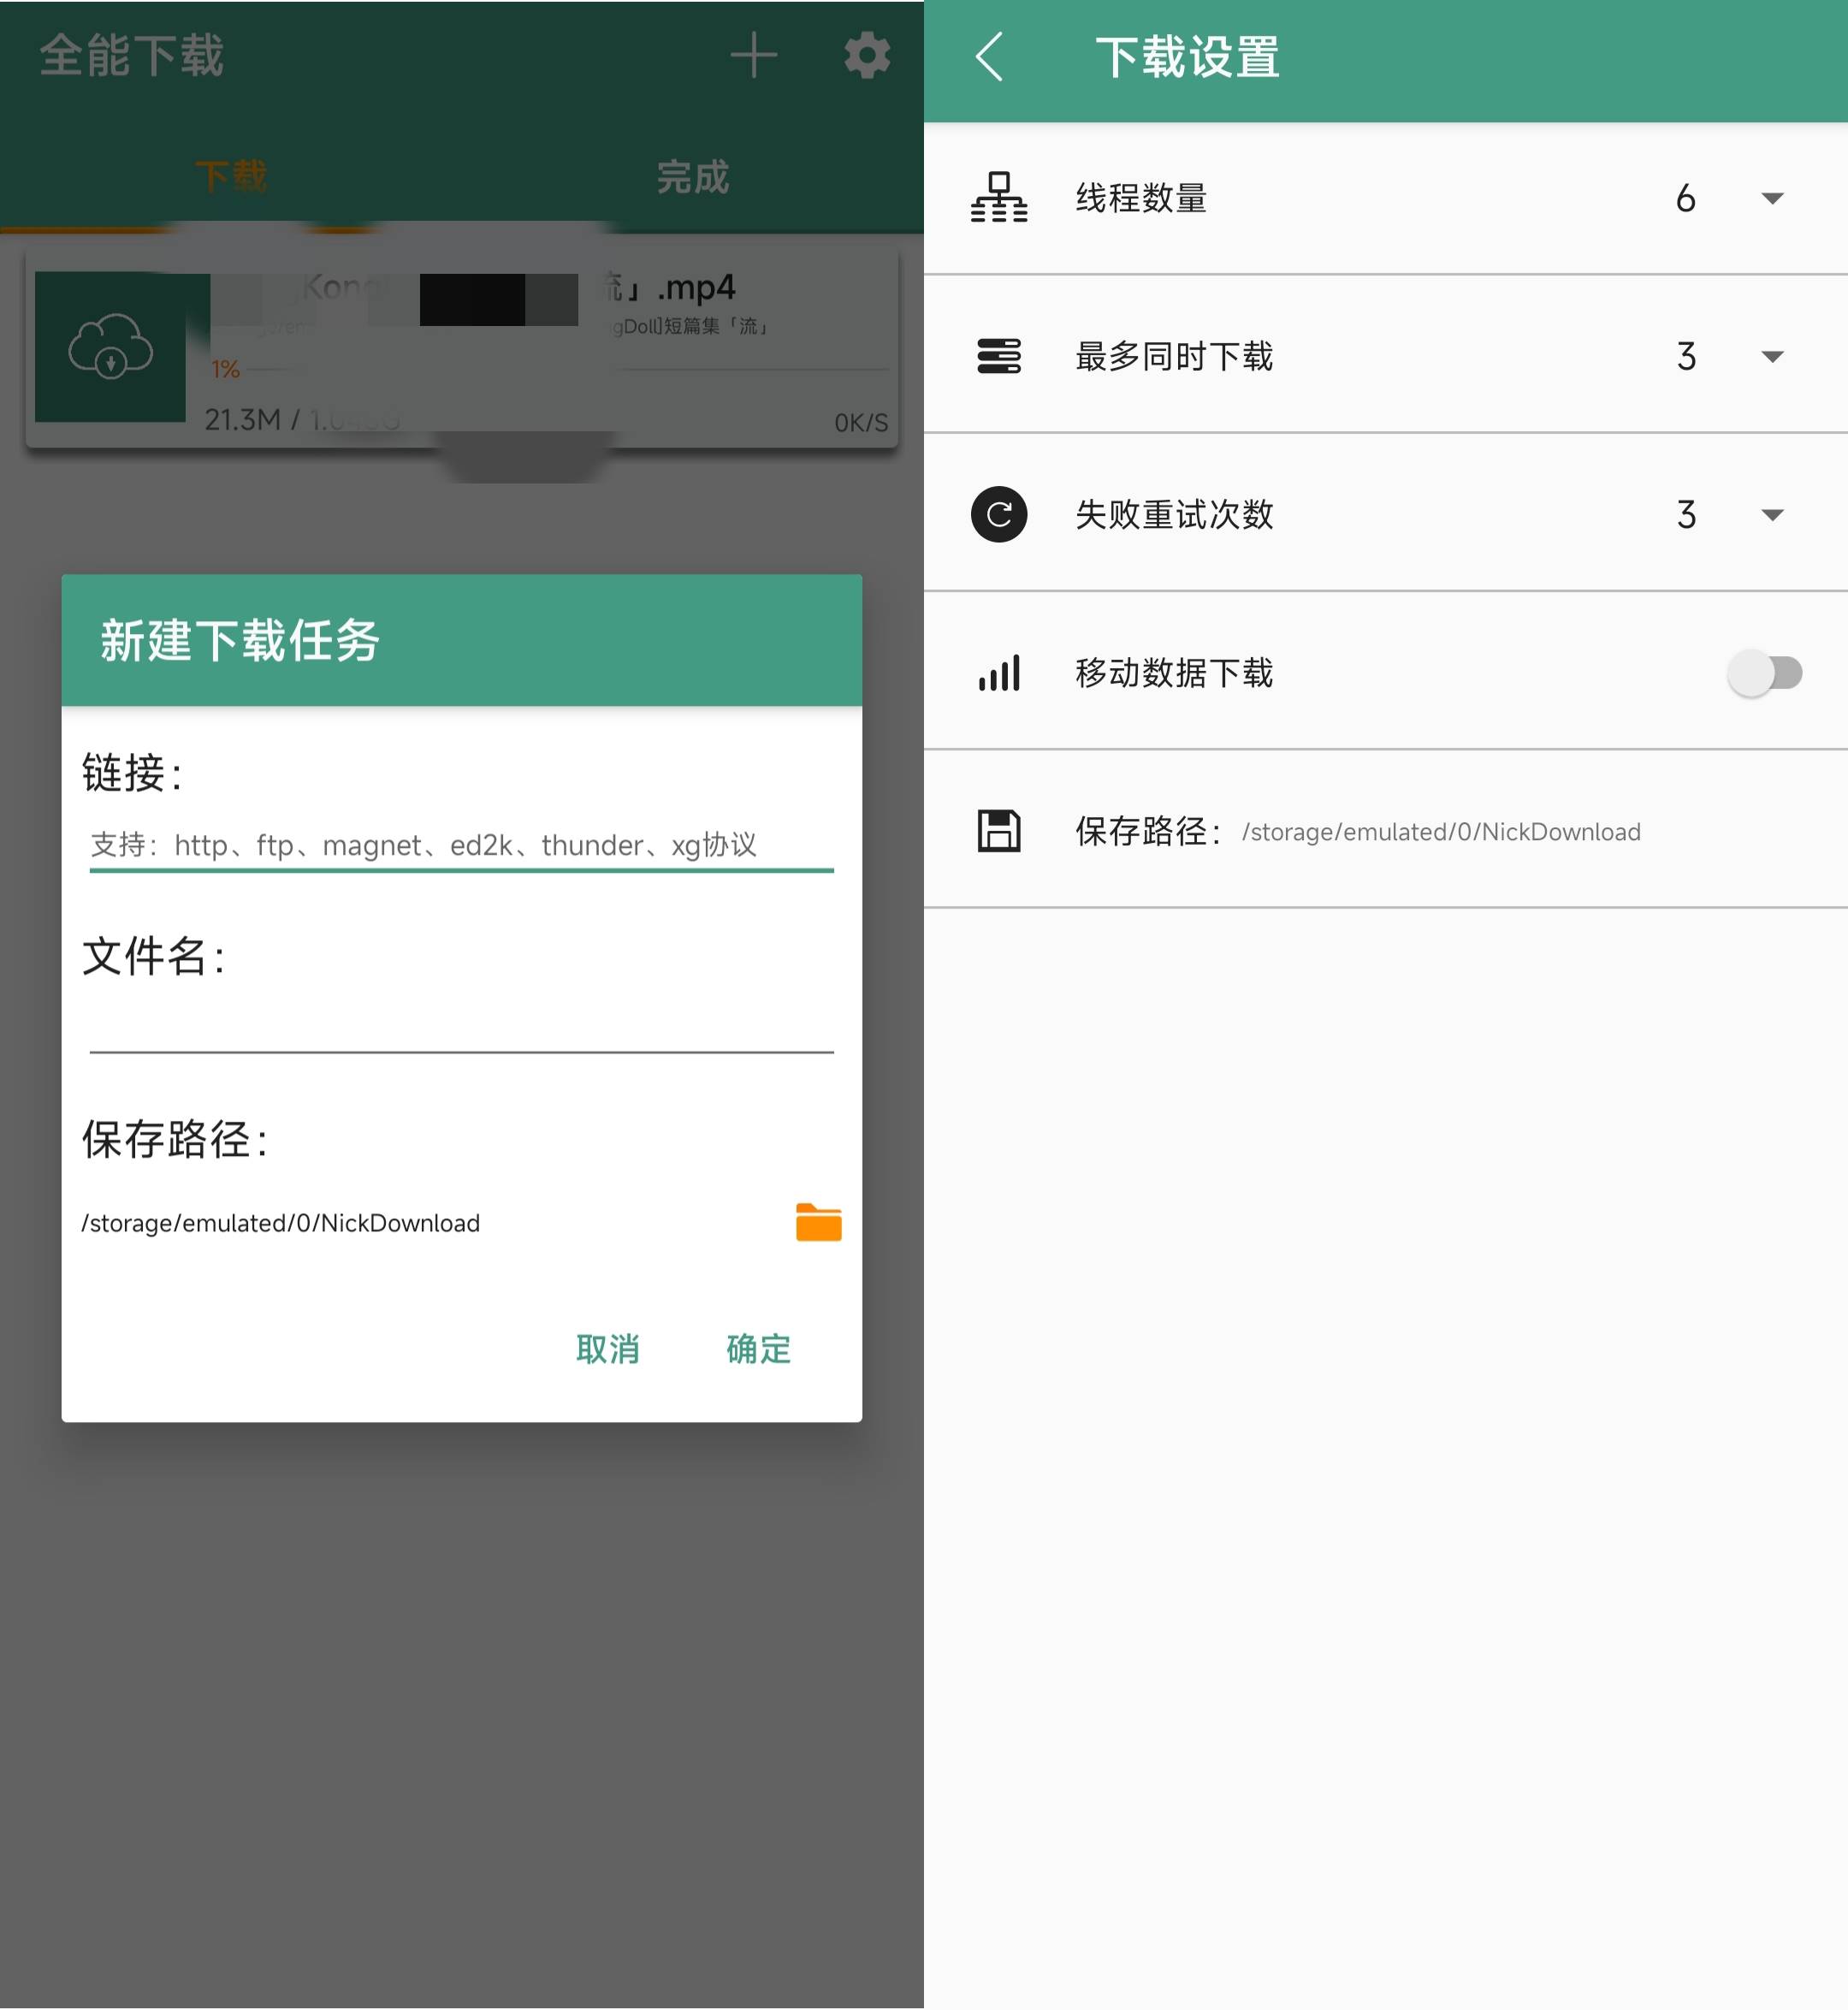Click the 文件名 input field
The image size is (1848, 2010).
tap(460, 1020)
